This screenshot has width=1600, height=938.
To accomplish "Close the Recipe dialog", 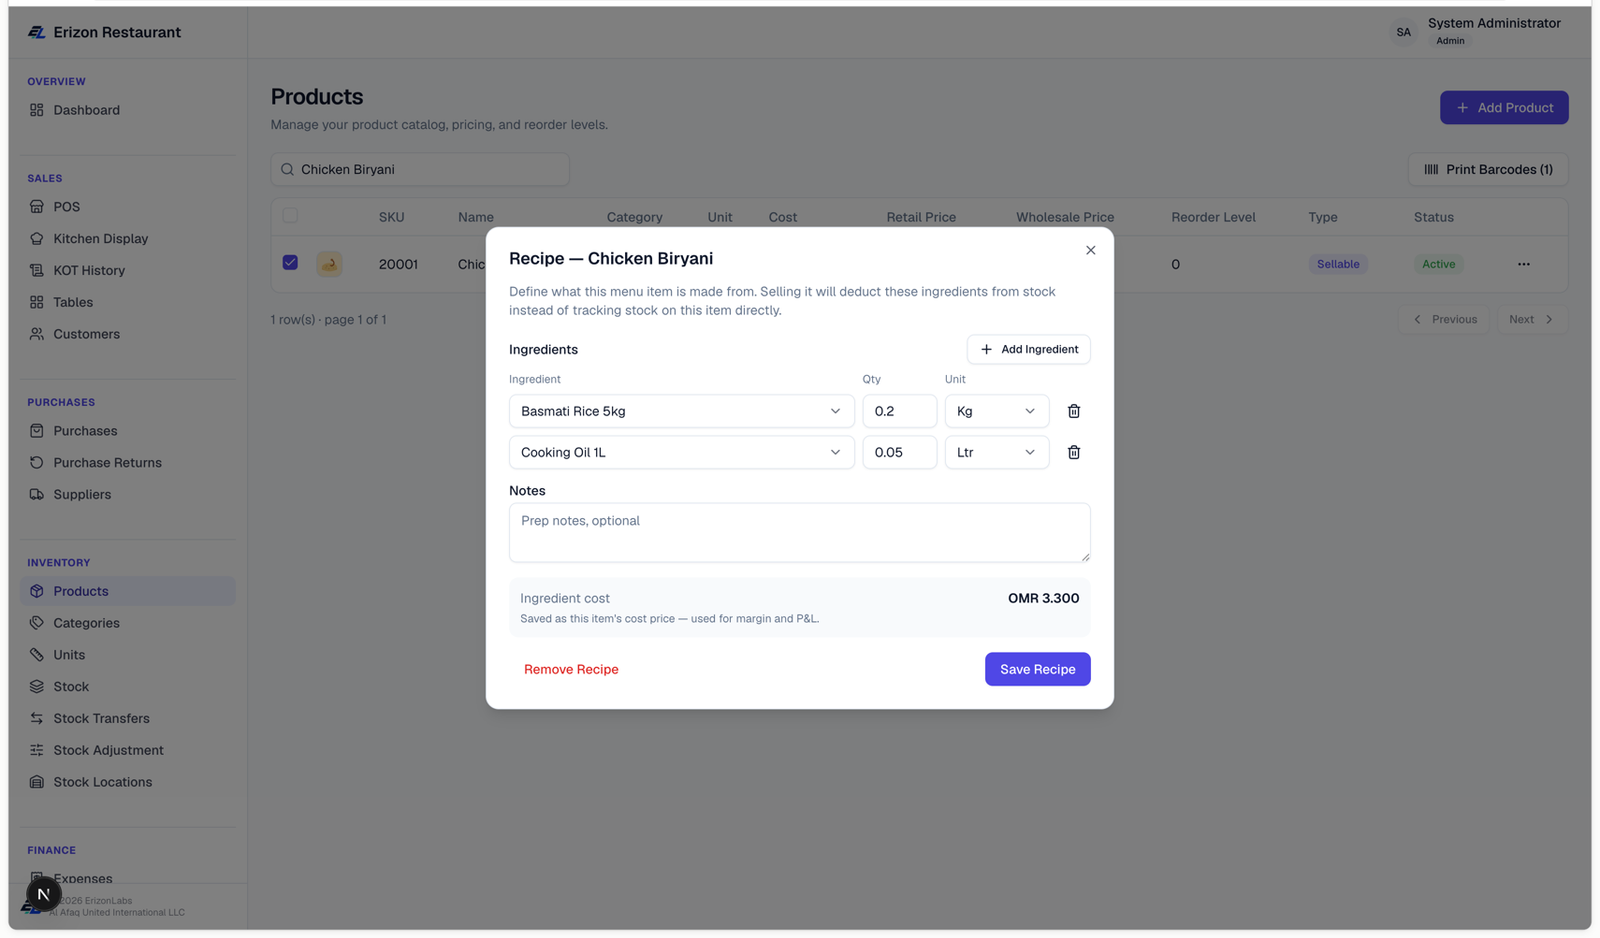I will (1091, 250).
